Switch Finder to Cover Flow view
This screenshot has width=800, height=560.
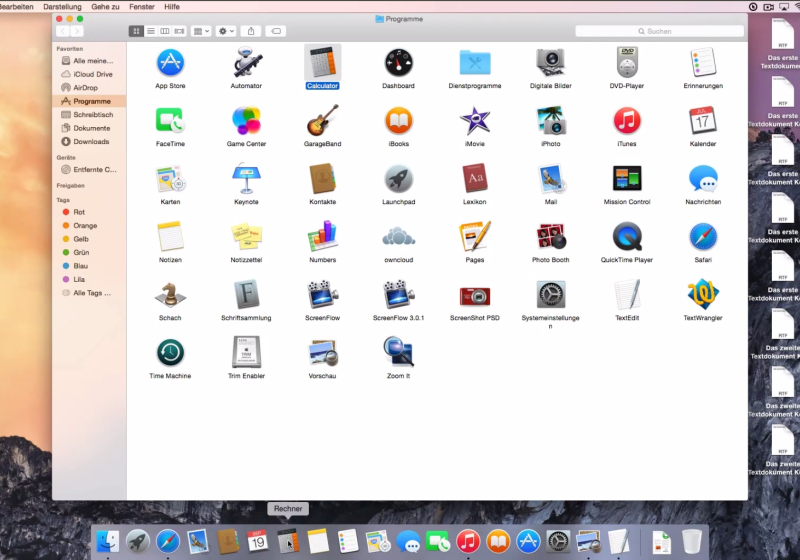pos(179,31)
